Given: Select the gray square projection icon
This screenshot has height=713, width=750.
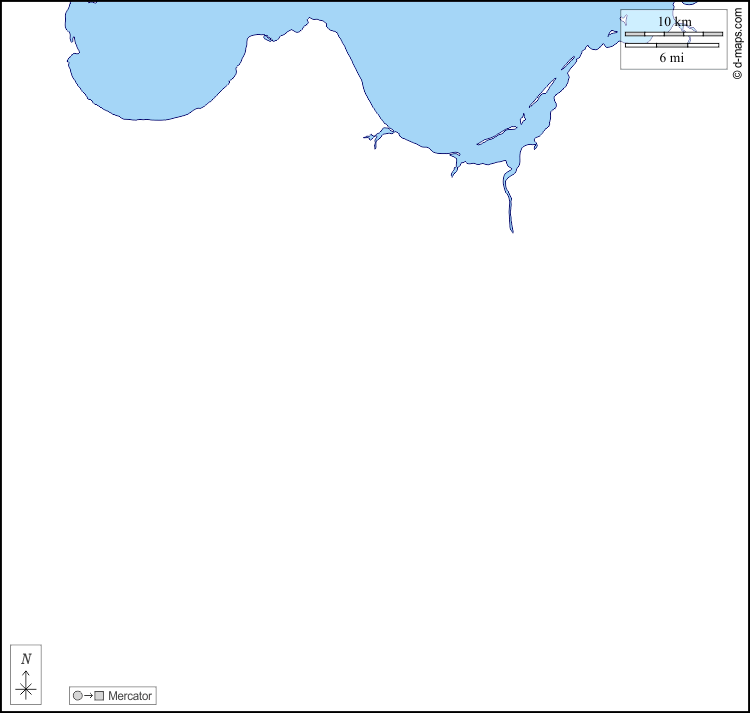Looking at the screenshot, I should [x=99, y=695].
